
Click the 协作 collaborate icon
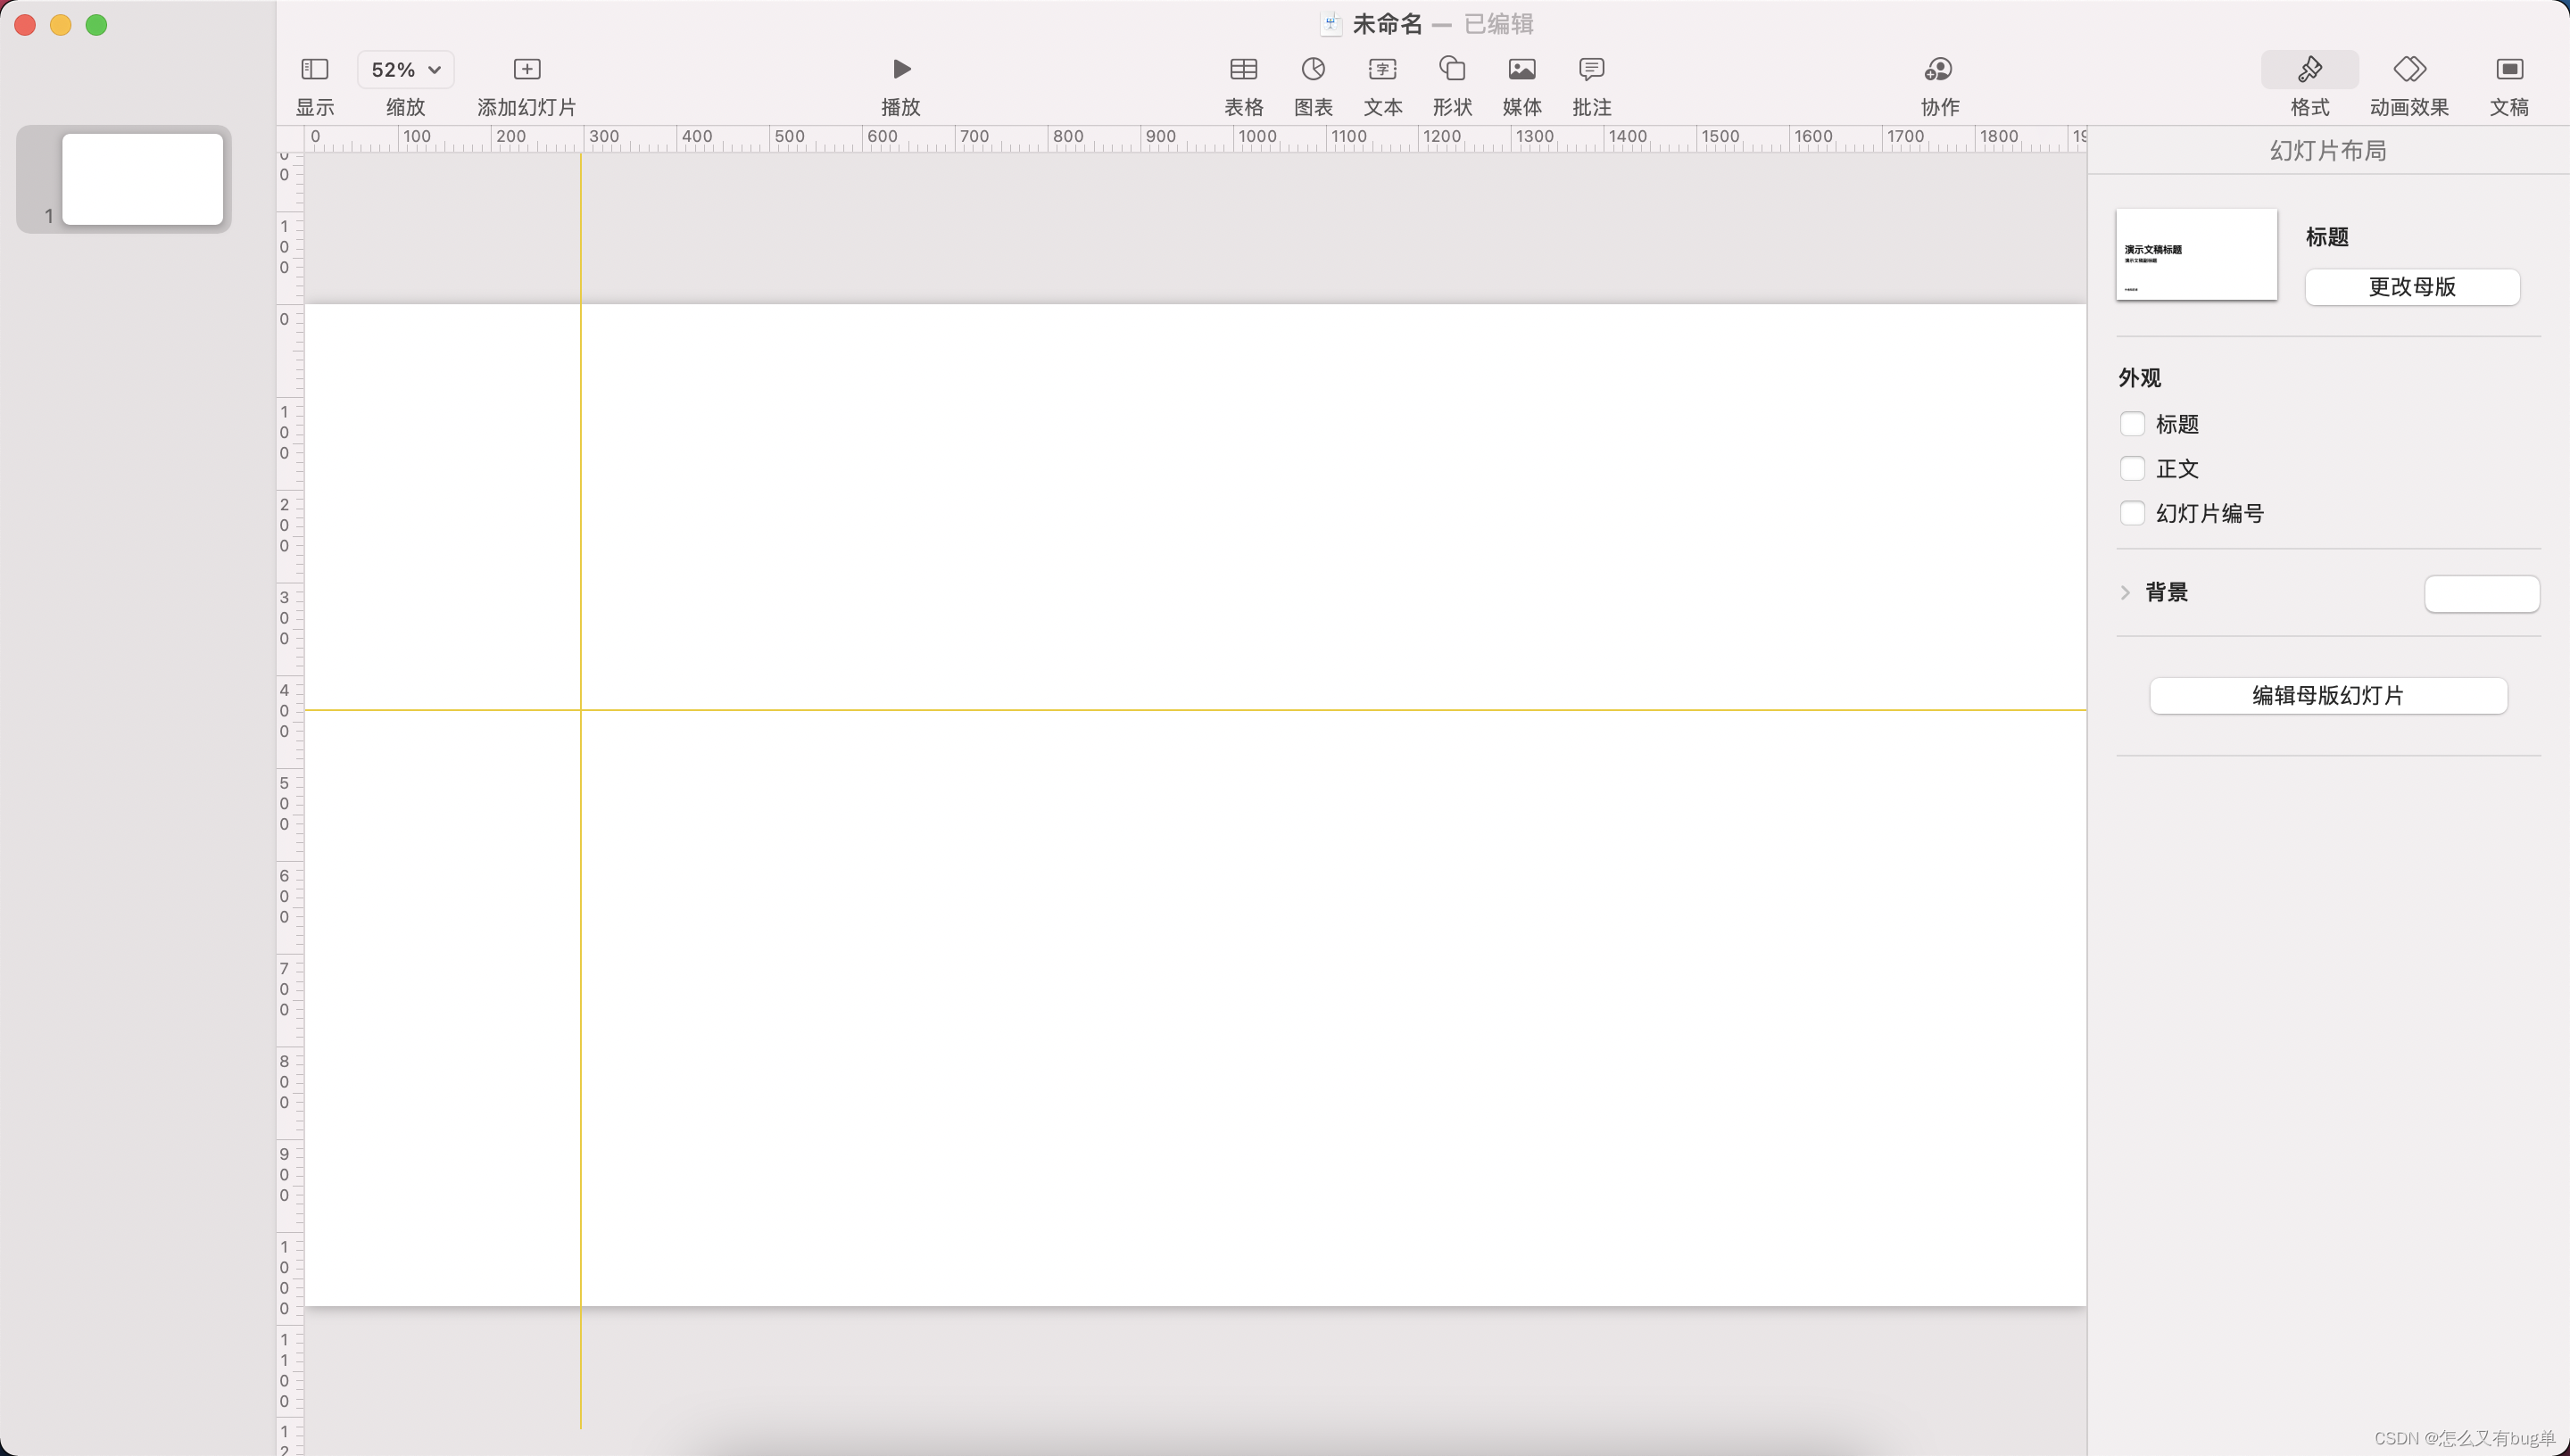(1938, 69)
